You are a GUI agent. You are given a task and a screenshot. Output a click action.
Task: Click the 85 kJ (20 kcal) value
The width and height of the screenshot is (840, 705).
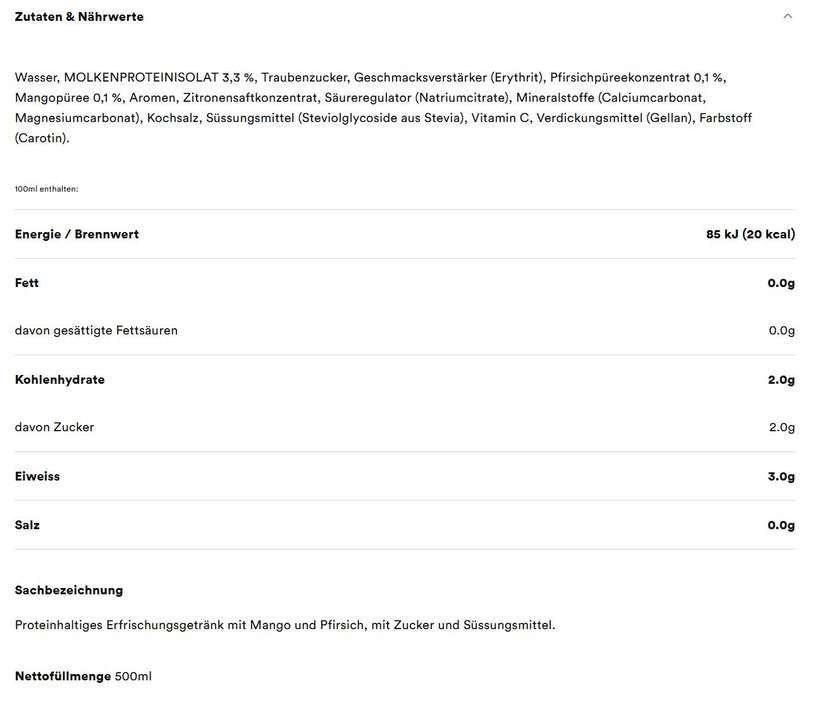click(751, 234)
